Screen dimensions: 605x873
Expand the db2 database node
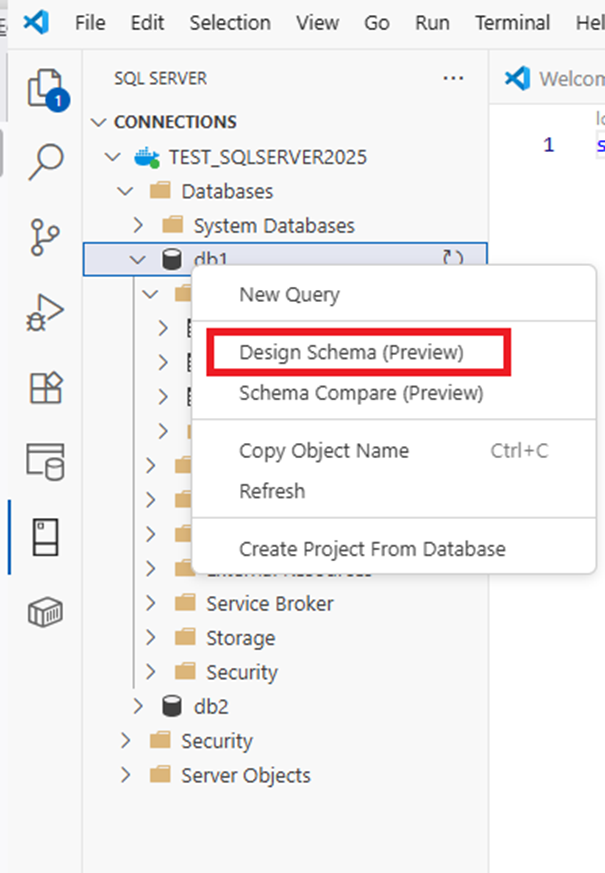pos(138,706)
